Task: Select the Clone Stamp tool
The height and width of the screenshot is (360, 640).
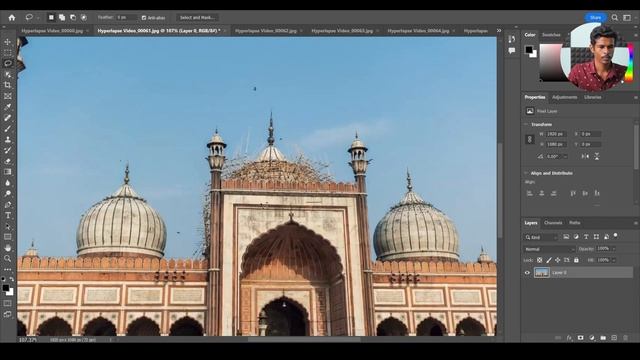Action: pos(8,139)
